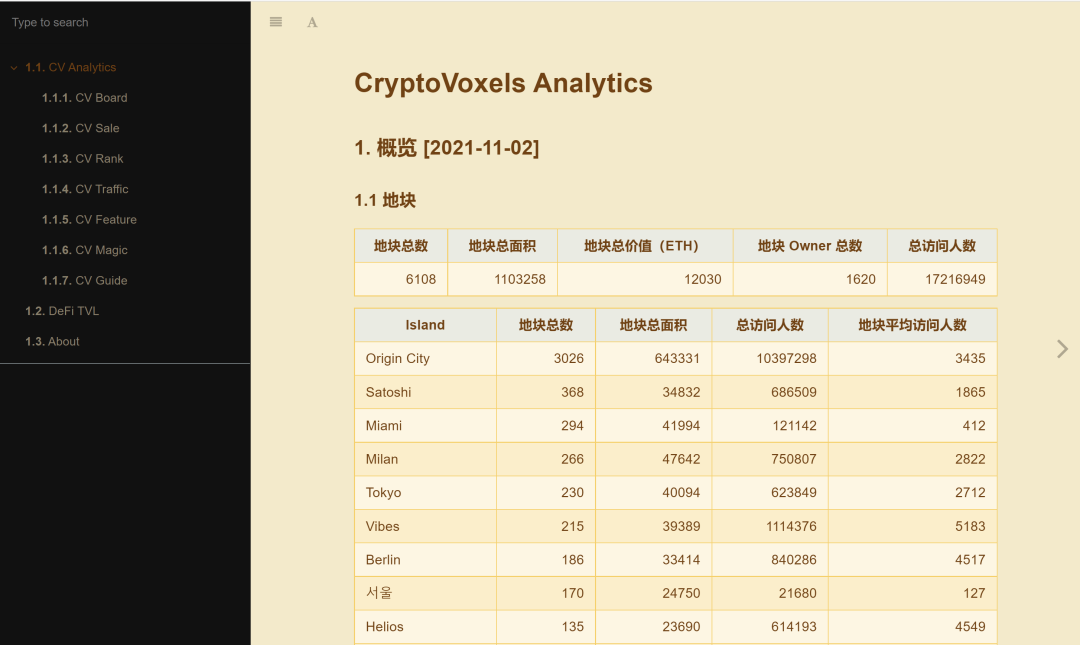Image resolution: width=1080 pixels, height=645 pixels.
Task: Collapse the CV Analytics chapter chevron
Action: click(14, 68)
